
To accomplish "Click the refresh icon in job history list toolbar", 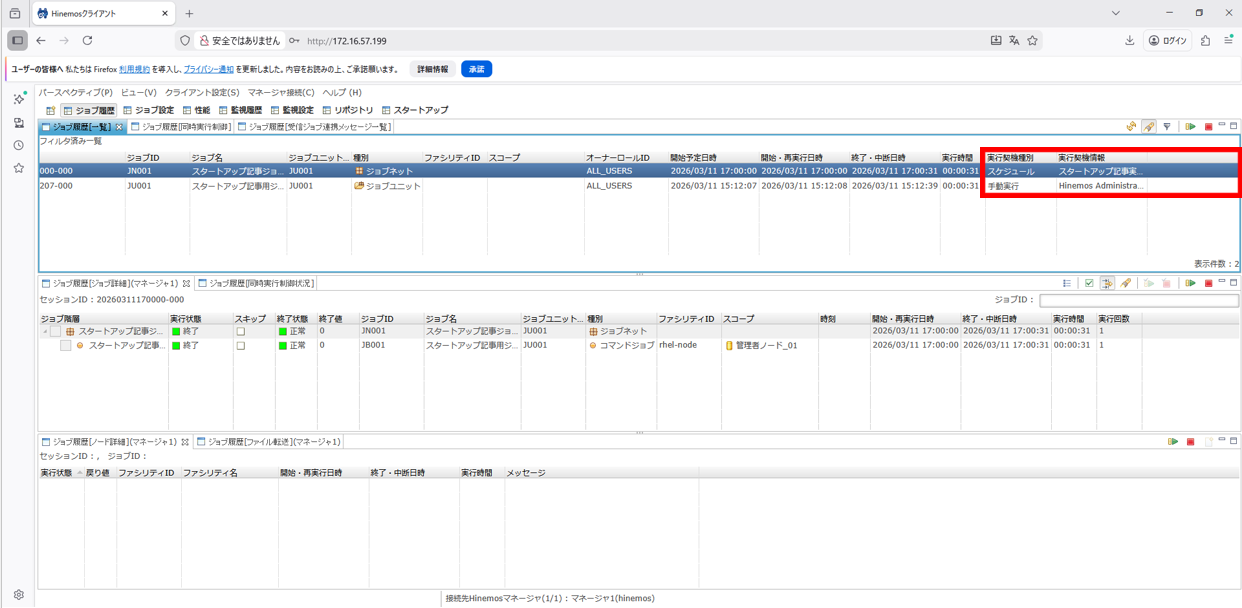I will (x=1131, y=127).
